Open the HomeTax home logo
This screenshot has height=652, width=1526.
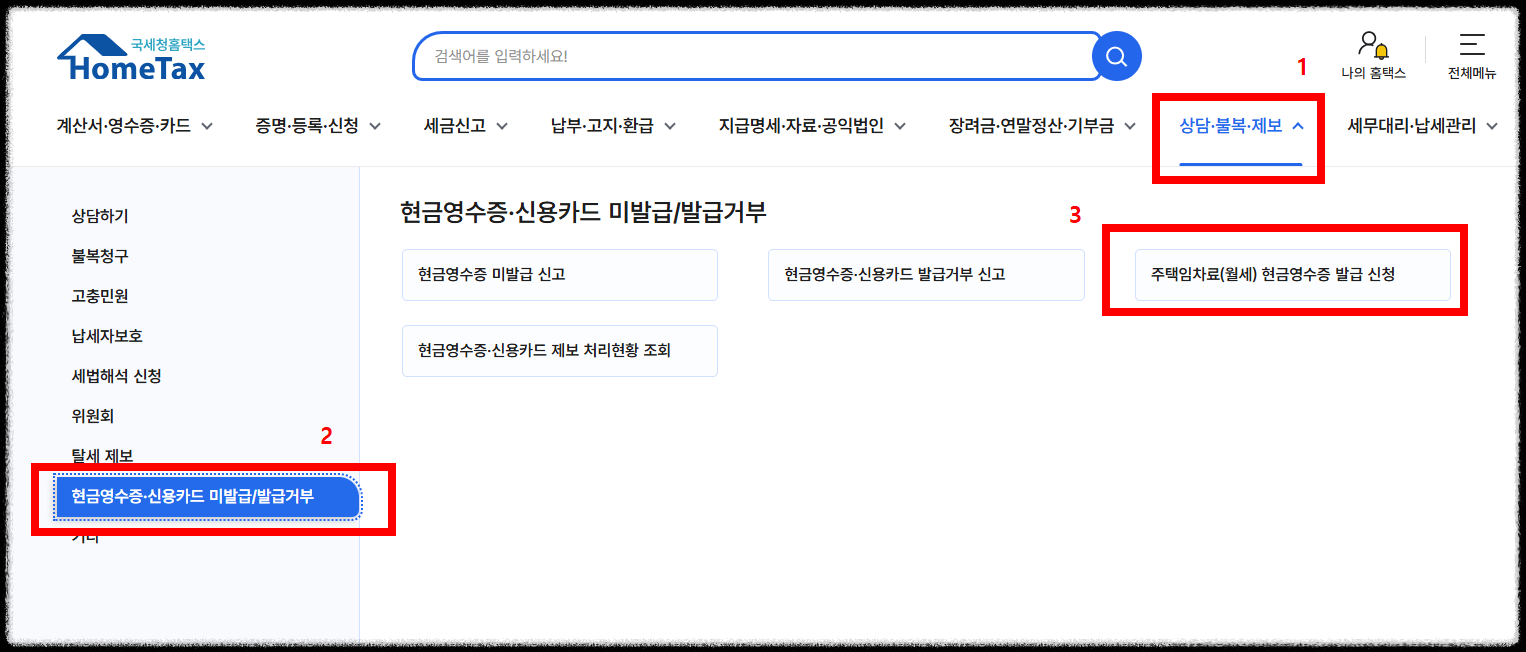[x=131, y=57]
